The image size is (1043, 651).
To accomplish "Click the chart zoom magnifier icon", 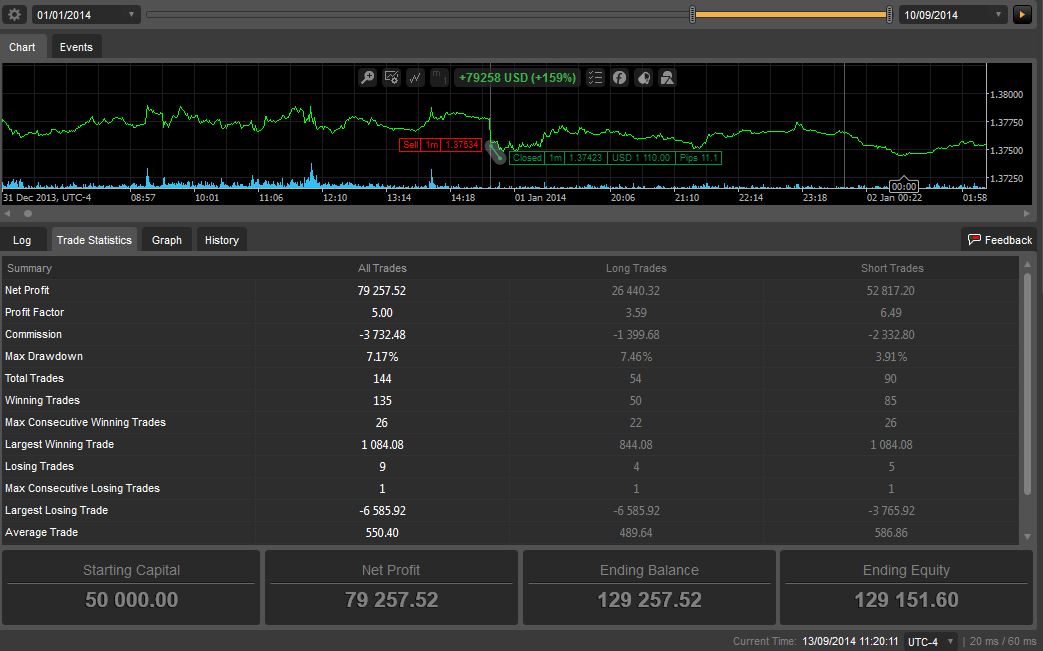I will coord(367,78).
